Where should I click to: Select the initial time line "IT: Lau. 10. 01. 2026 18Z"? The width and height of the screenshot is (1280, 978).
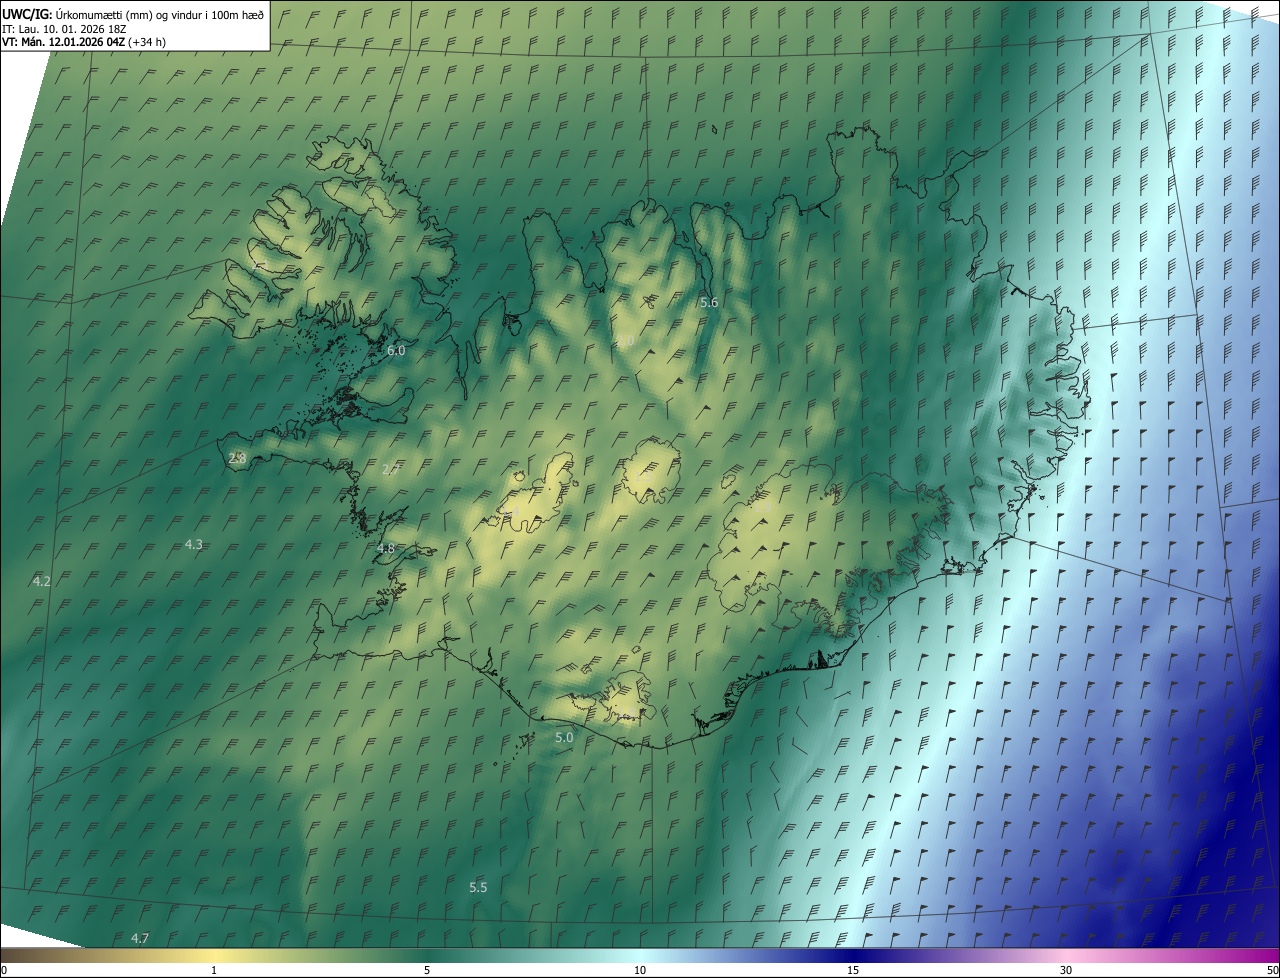(x=62, y=28)
